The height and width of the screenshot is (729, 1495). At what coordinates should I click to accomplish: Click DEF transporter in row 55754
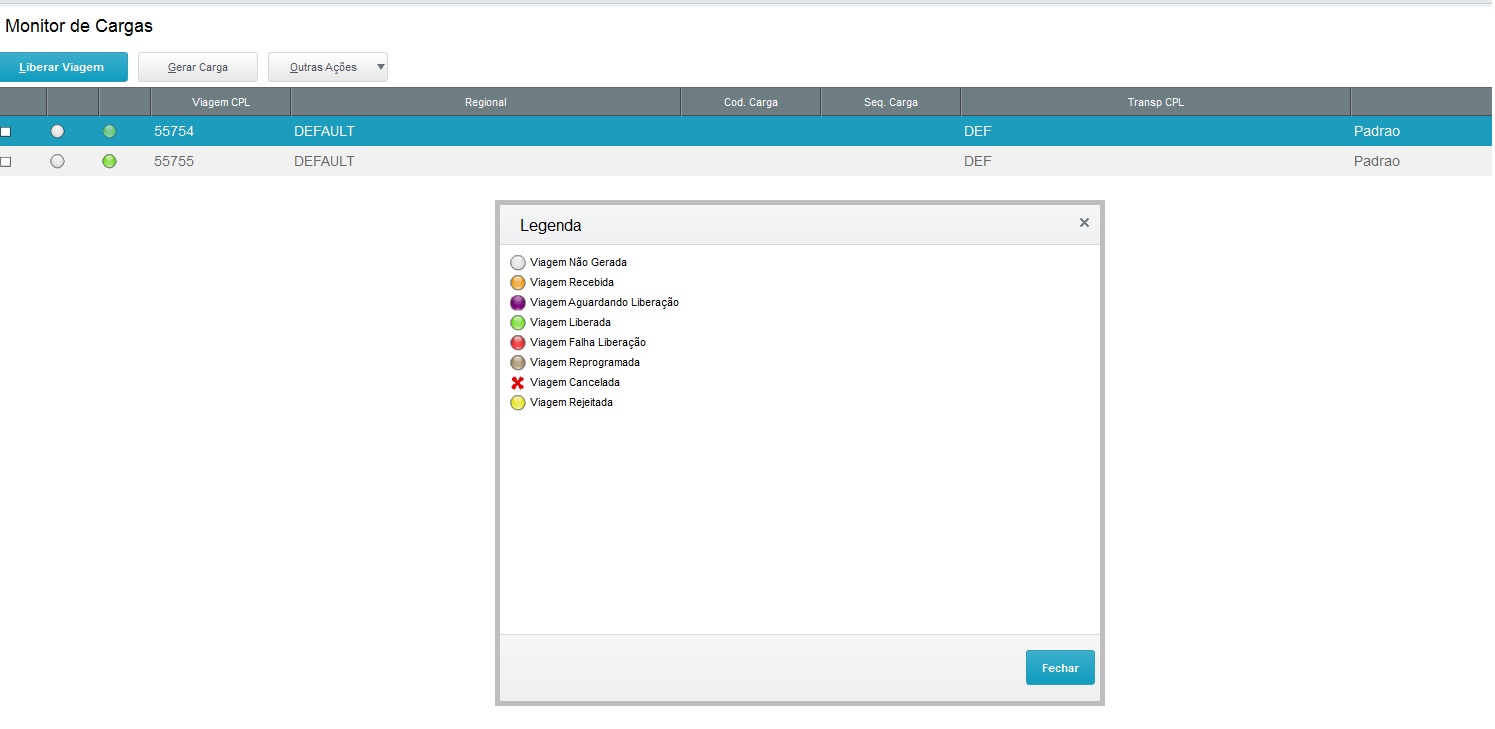978,131
